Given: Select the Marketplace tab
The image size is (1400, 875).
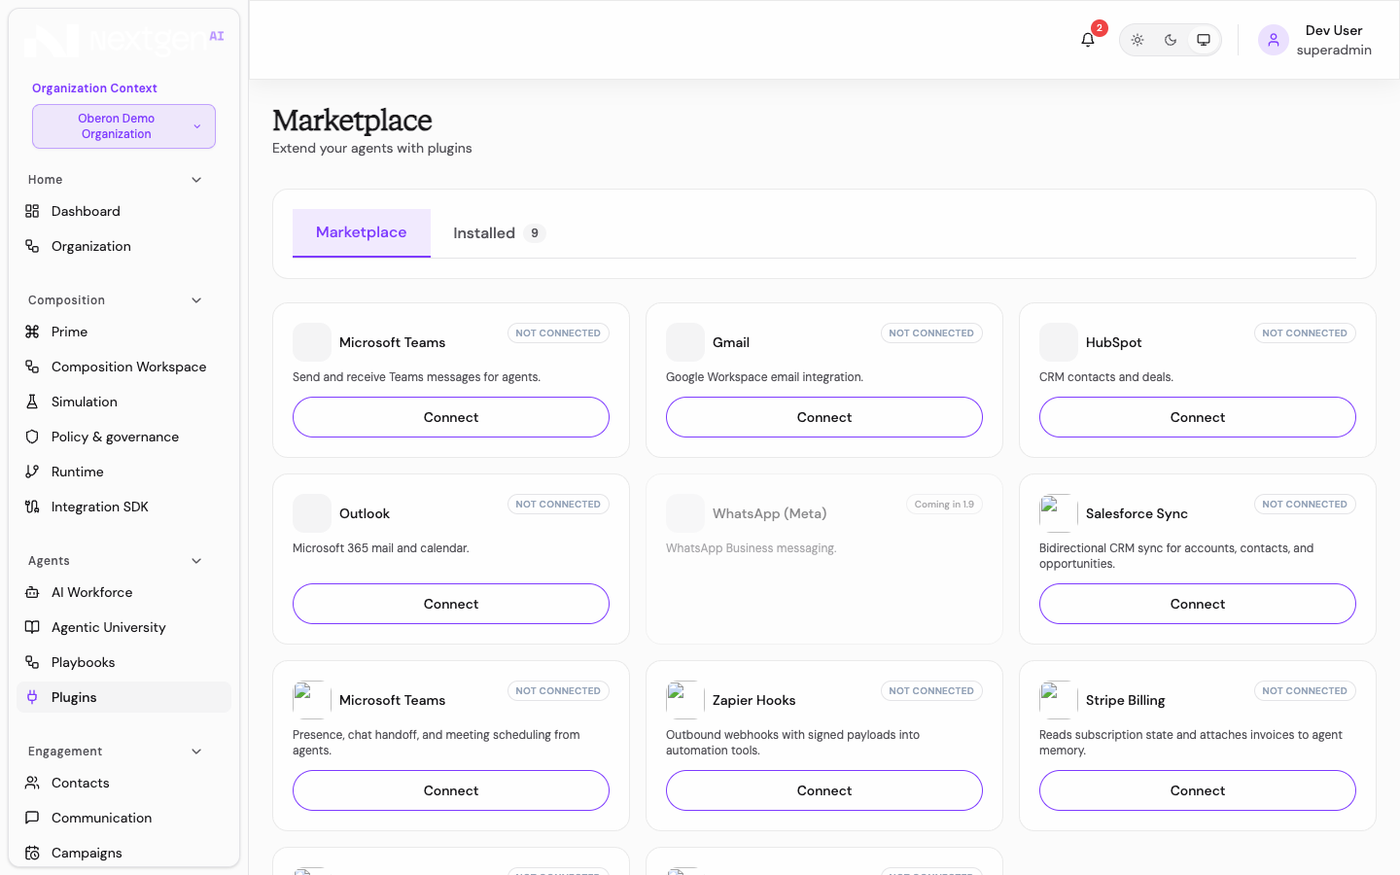Looking at the screenshot, I should [361, 233].
